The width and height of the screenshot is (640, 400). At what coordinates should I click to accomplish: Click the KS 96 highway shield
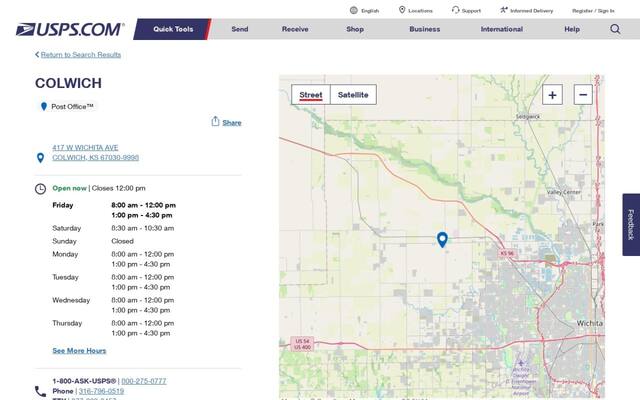point(507,253)
